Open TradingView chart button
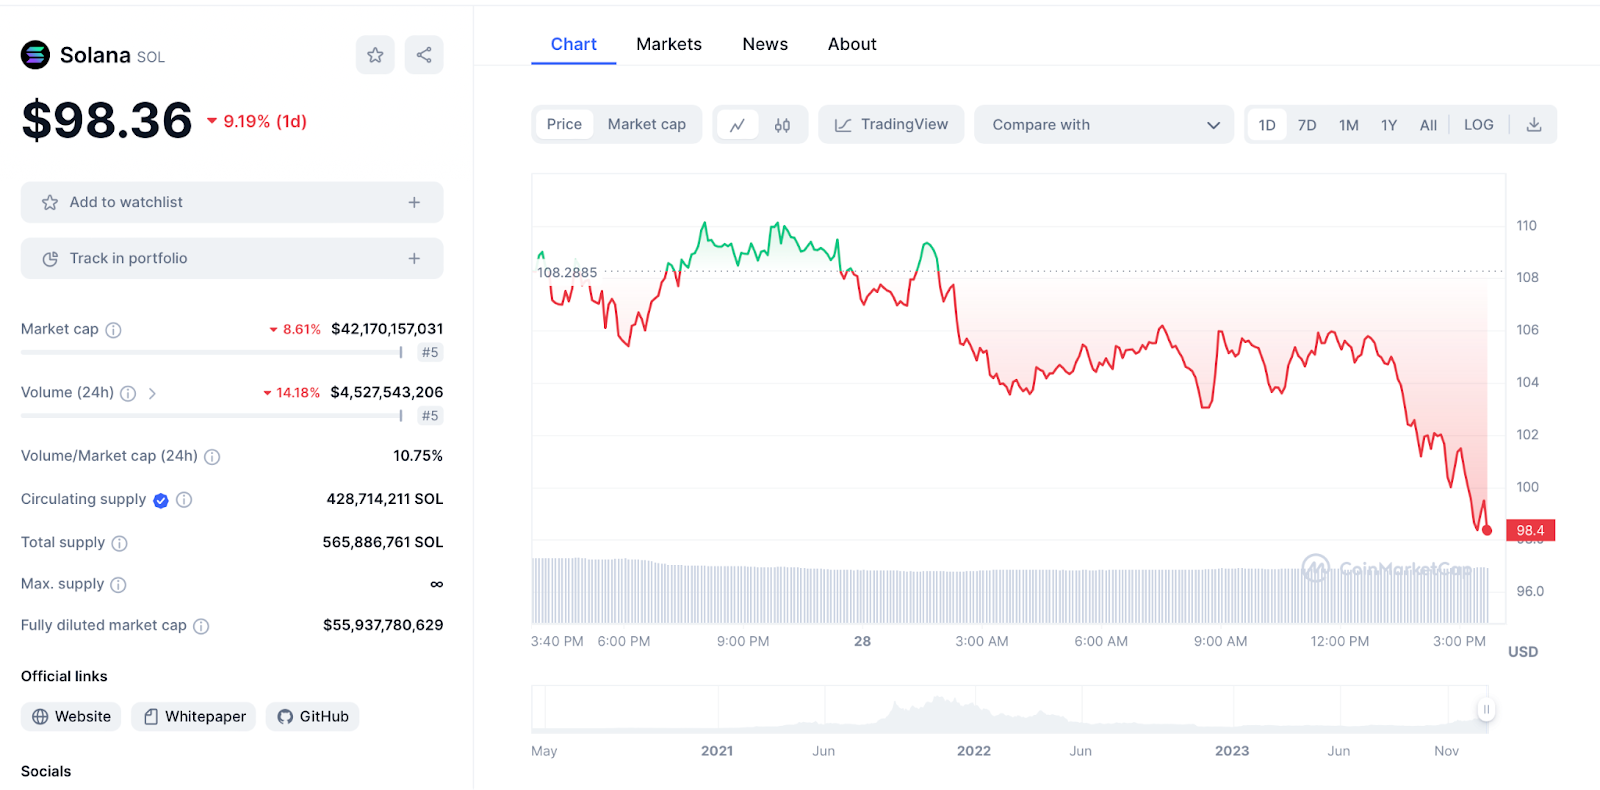The height and width of the screenshot is (790, 1600). [x=891, y=125]
